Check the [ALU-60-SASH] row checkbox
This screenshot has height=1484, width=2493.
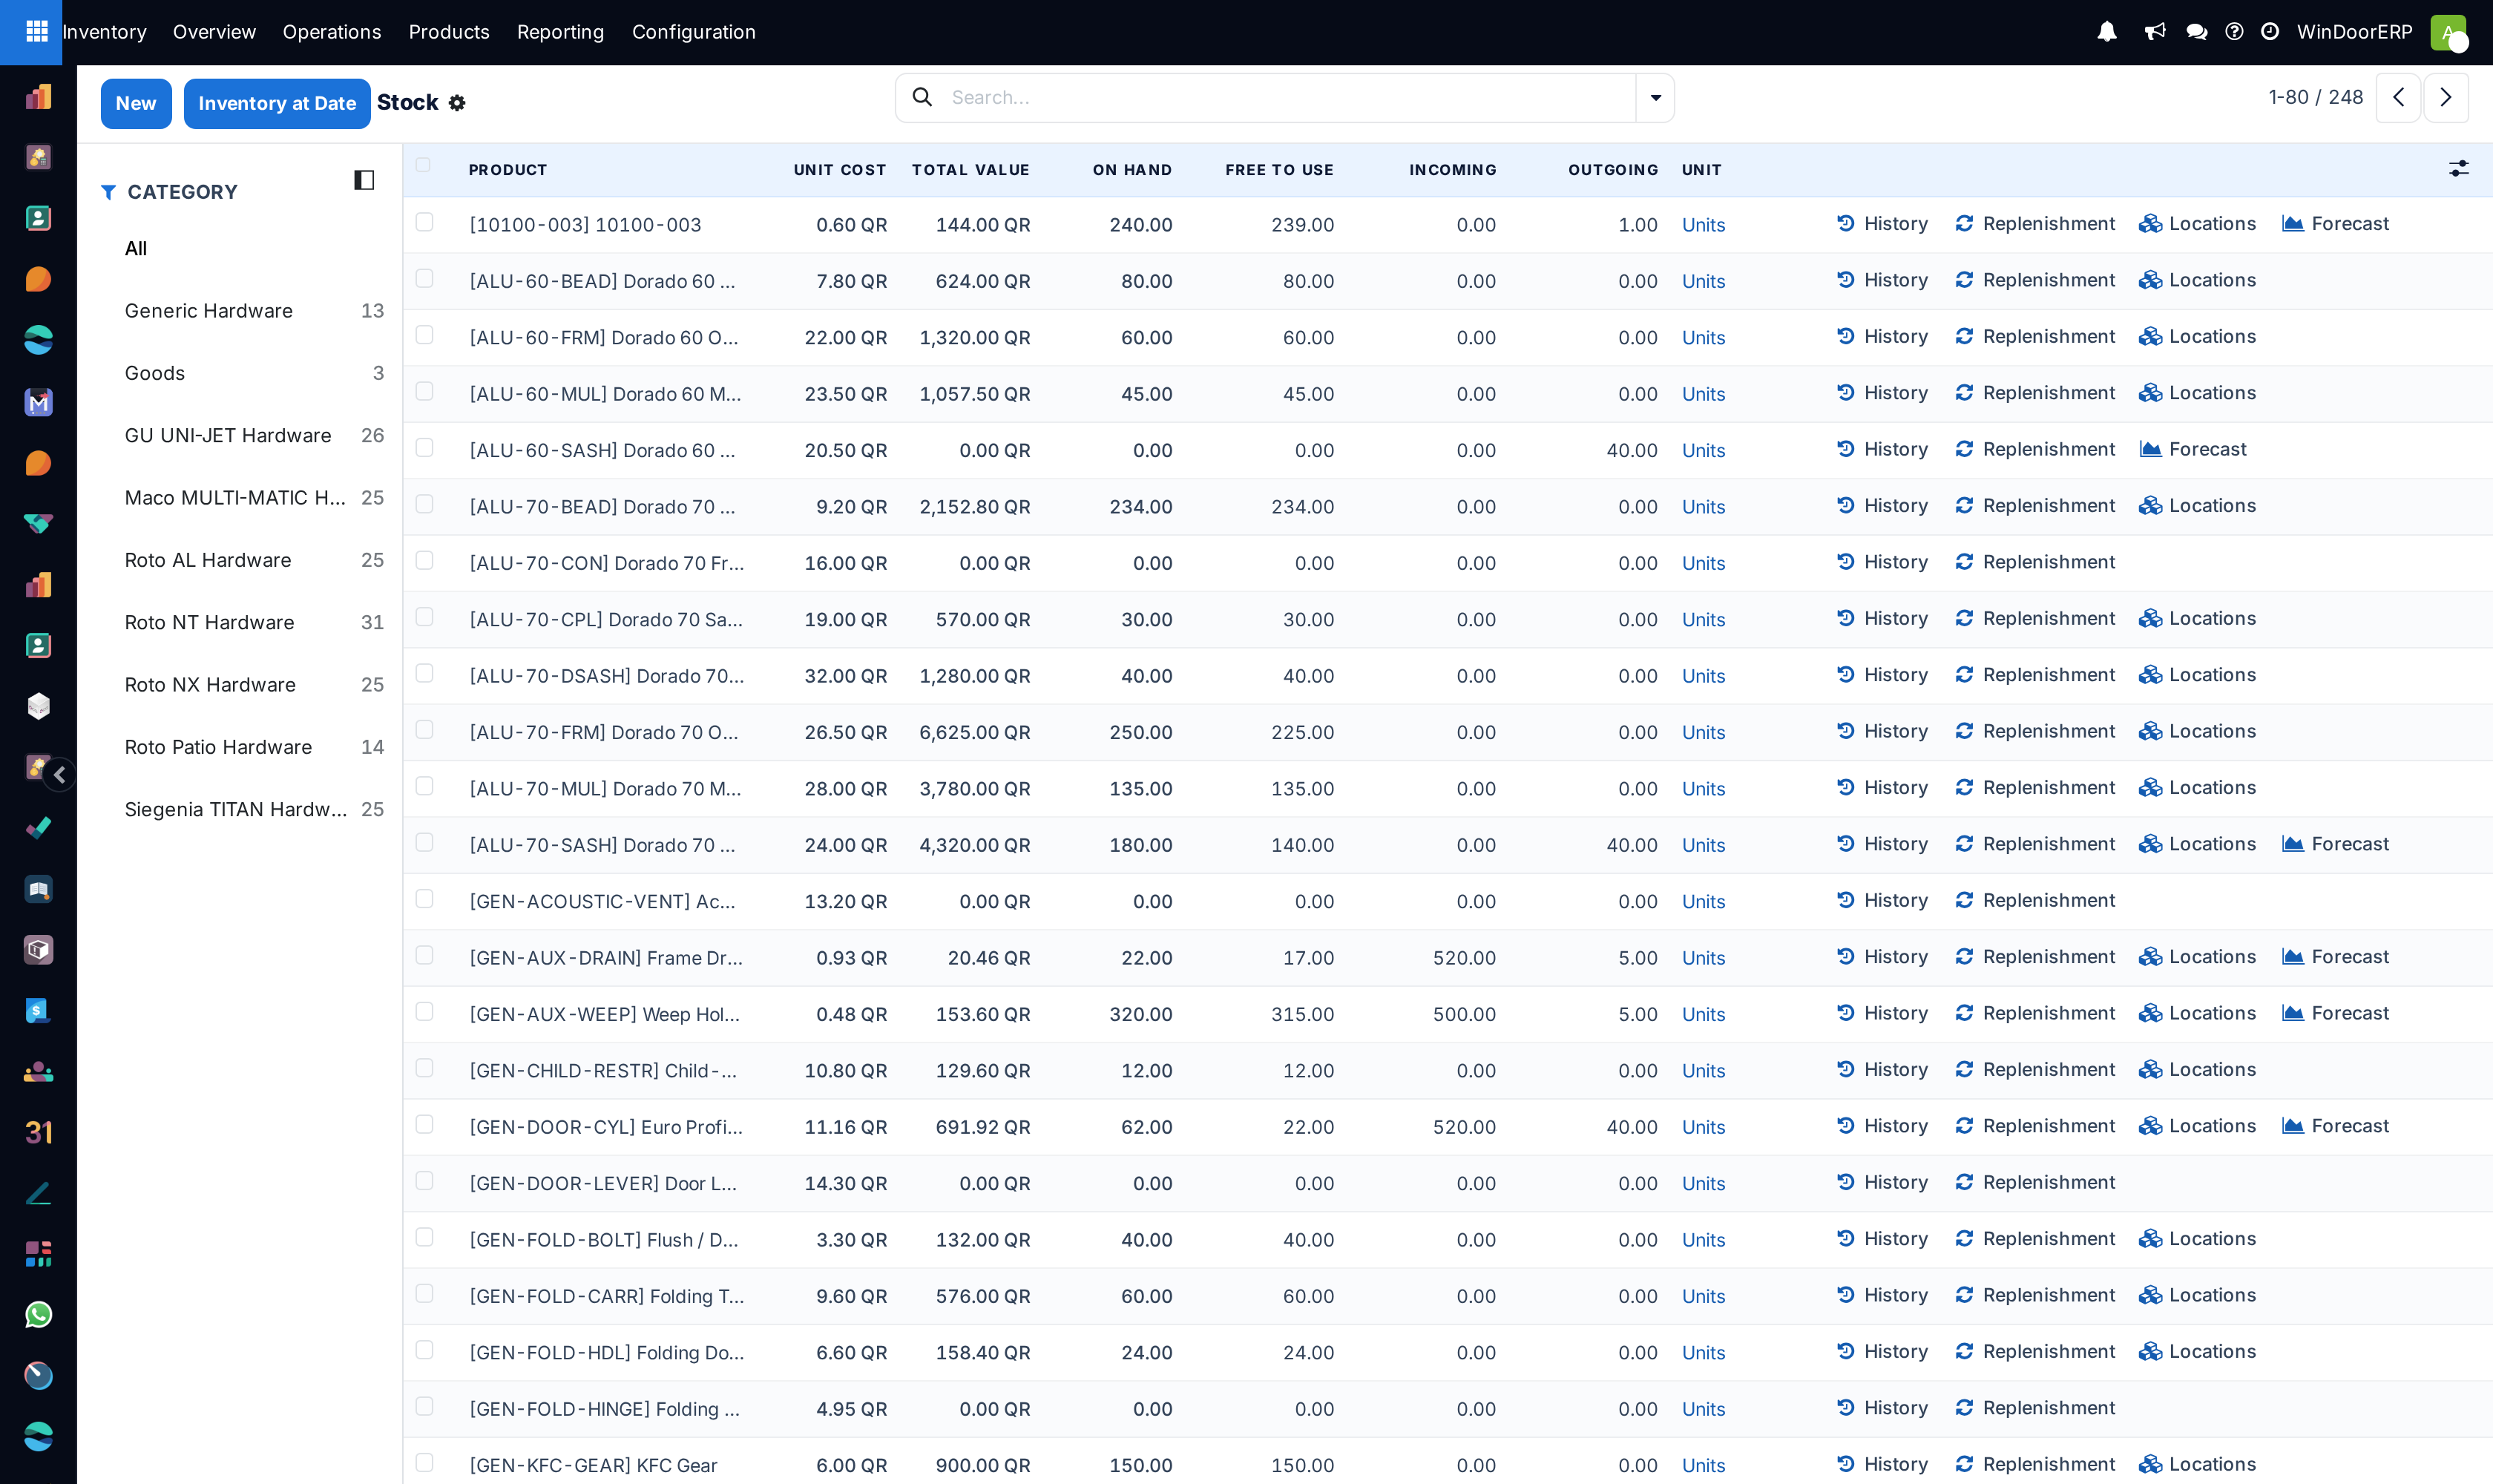tap(424, 447)
